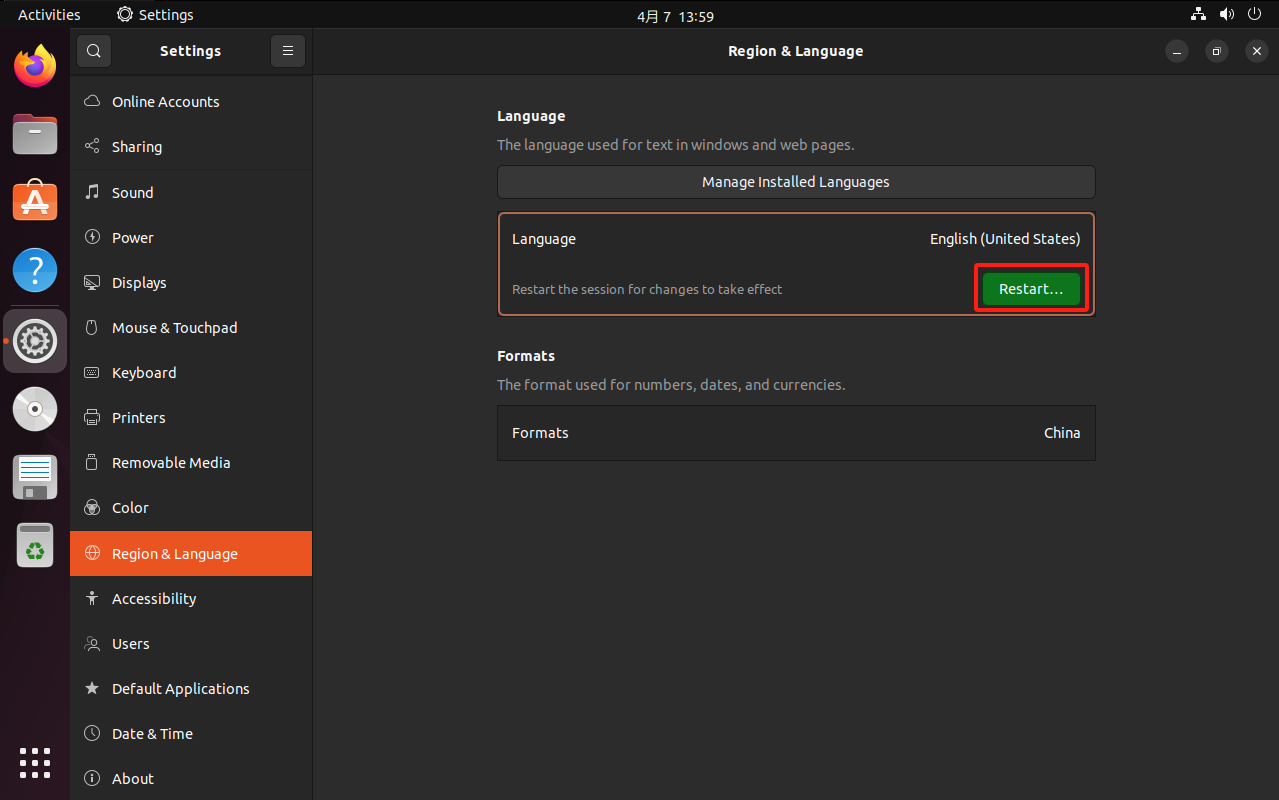1279x800 pixels.
Task: Open the floppy disk icon in dock
Action: coord(35,477)
